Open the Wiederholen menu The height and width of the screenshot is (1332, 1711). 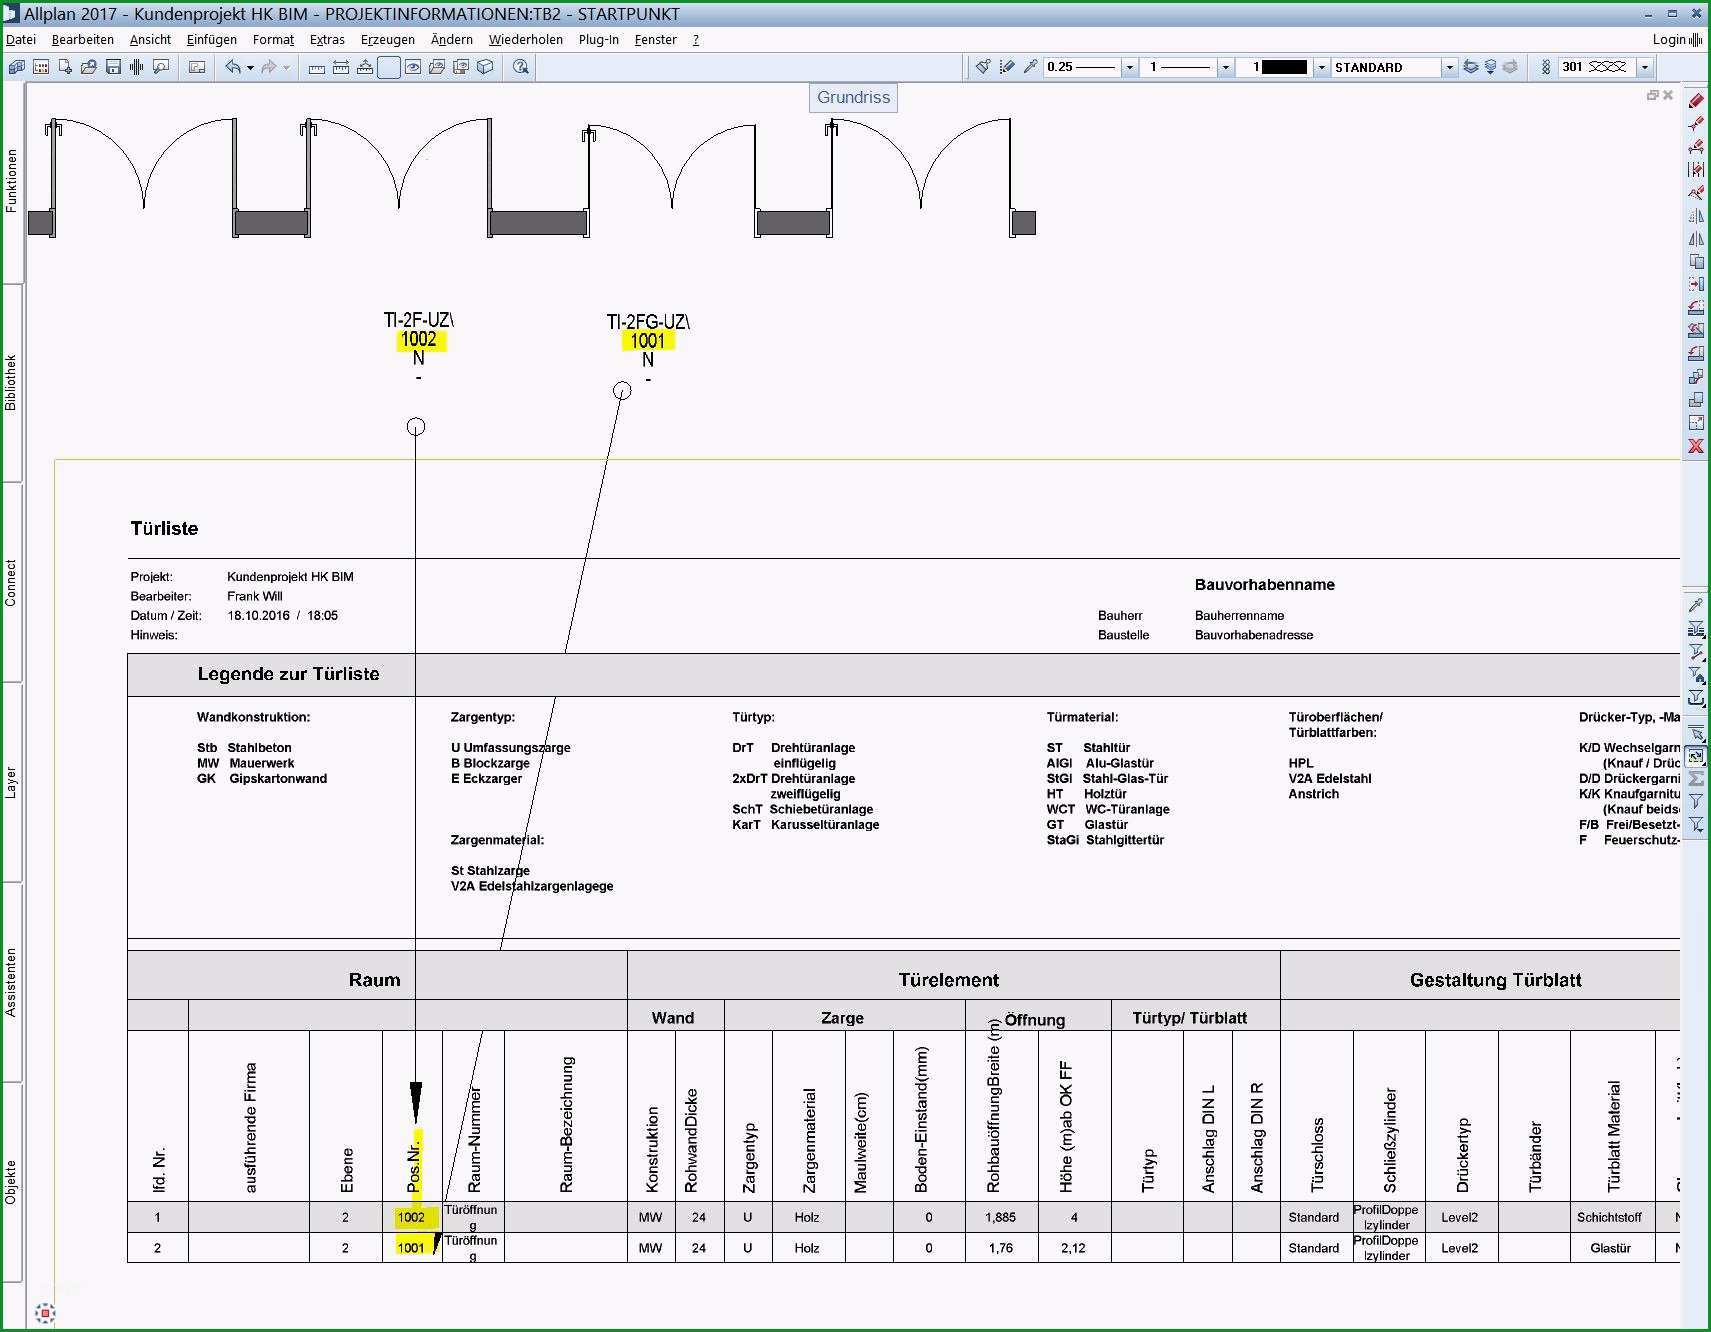(x=526, y=40)
